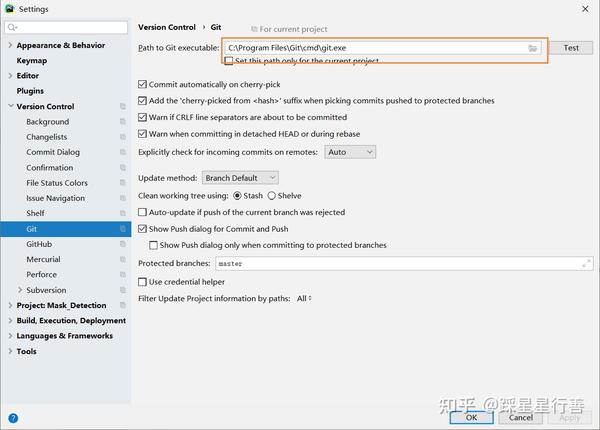
Task: Click project-level icon beside Version Control
Action: pyautogui.click(x=122, y=106)
